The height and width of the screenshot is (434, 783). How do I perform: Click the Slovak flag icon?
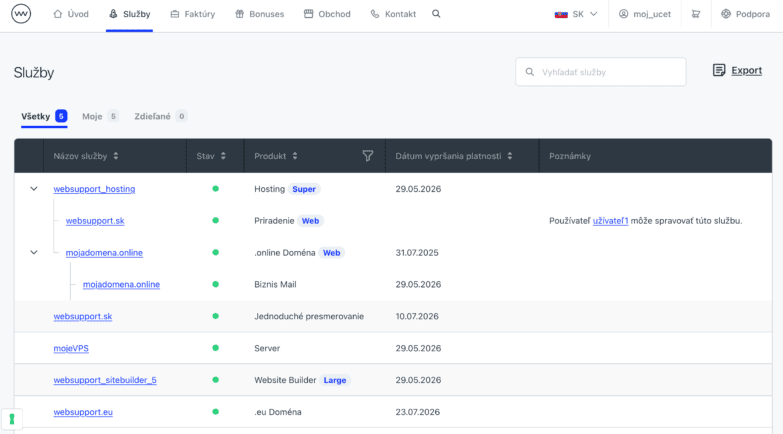pos(561,14)
